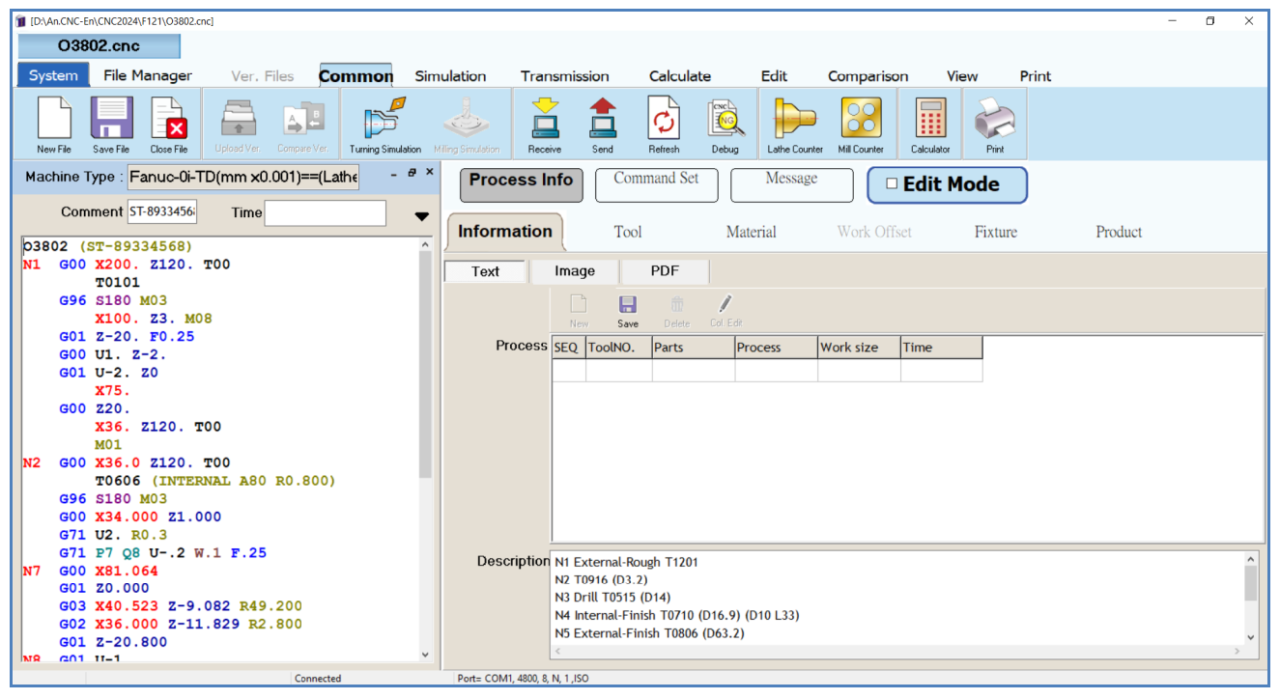This screenshot has width=1280, height=699.
Task: Click the Receive transmission icon
Action: pyautogui.click(x=544, y=123)
